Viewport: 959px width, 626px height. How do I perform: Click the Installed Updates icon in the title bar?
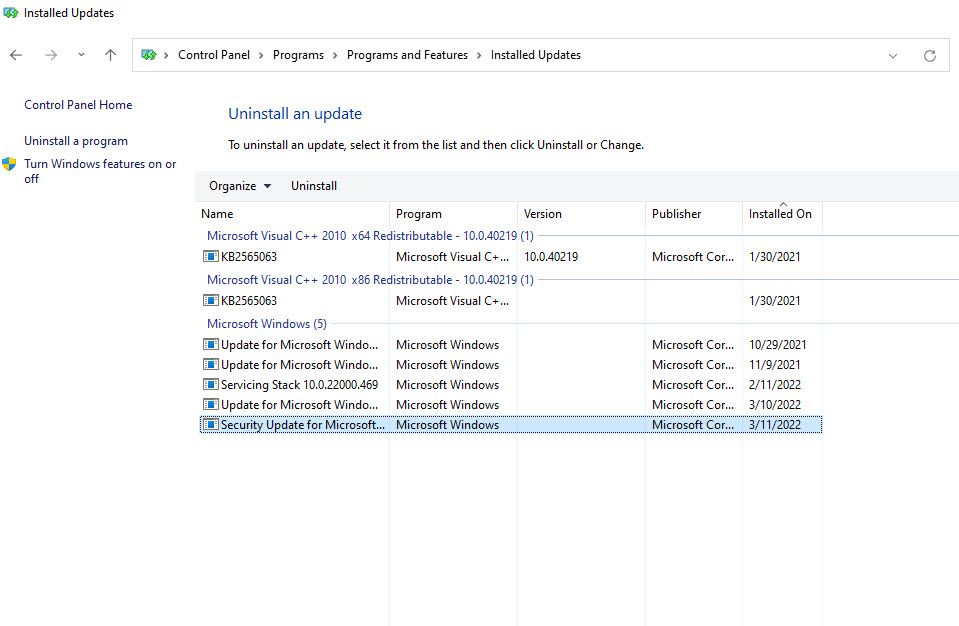click(10, 13)
